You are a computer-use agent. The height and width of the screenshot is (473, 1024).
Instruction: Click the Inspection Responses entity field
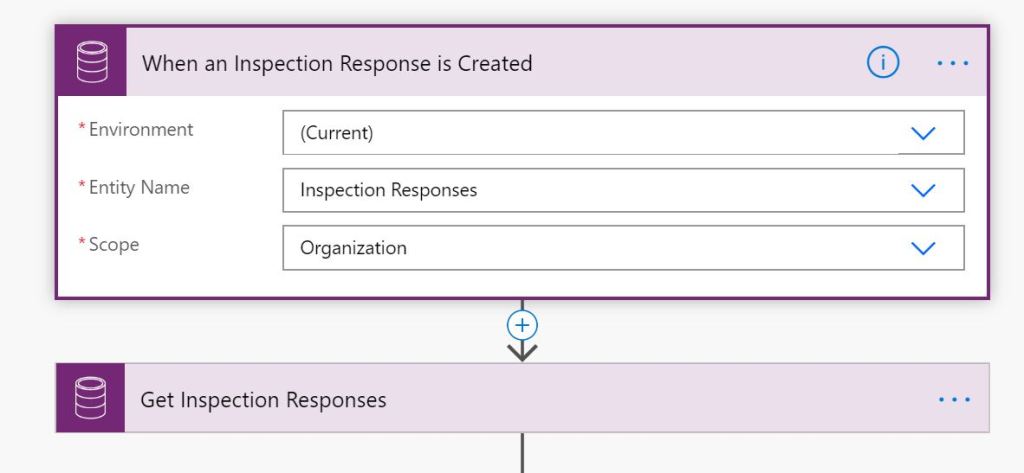(590, 190)
